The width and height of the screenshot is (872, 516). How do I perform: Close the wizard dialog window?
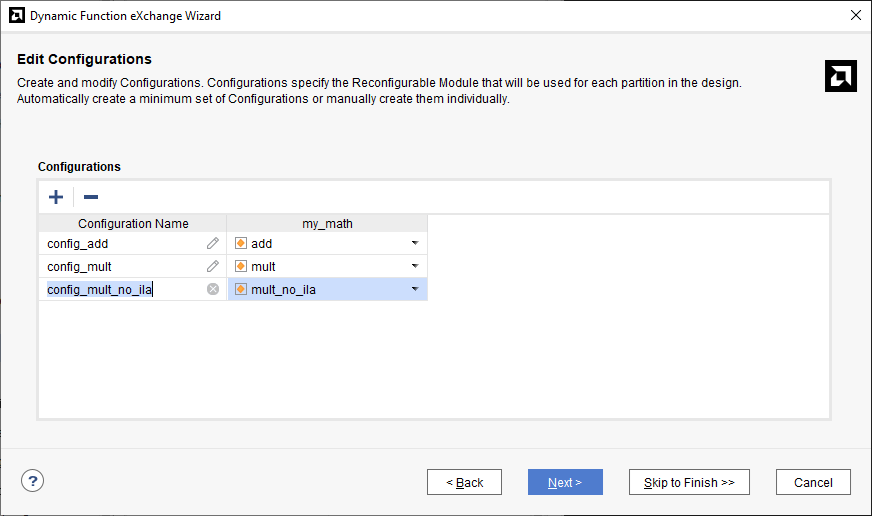[855, 15]
